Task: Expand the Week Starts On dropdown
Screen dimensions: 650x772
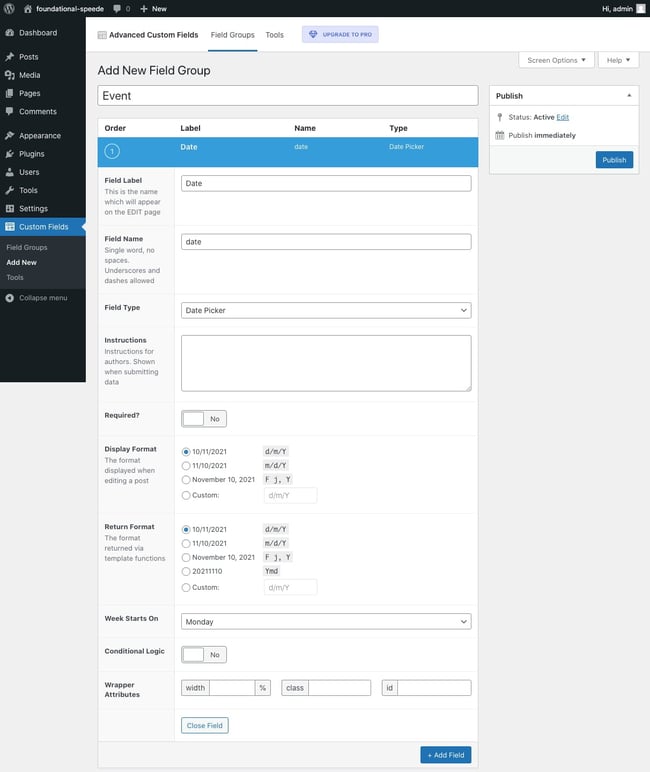Action: 326,622
